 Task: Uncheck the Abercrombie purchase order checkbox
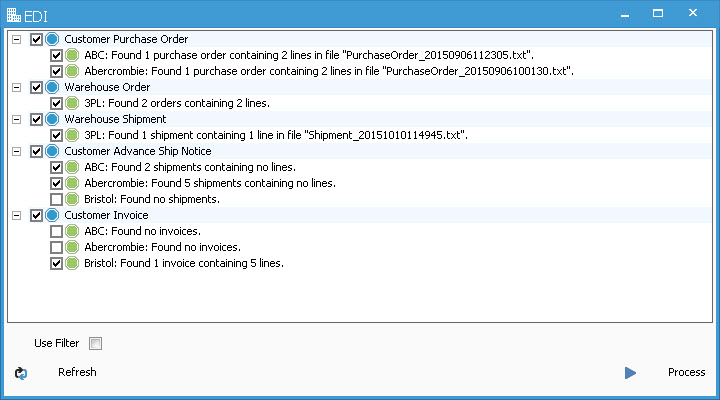click(x=56, y=72)
